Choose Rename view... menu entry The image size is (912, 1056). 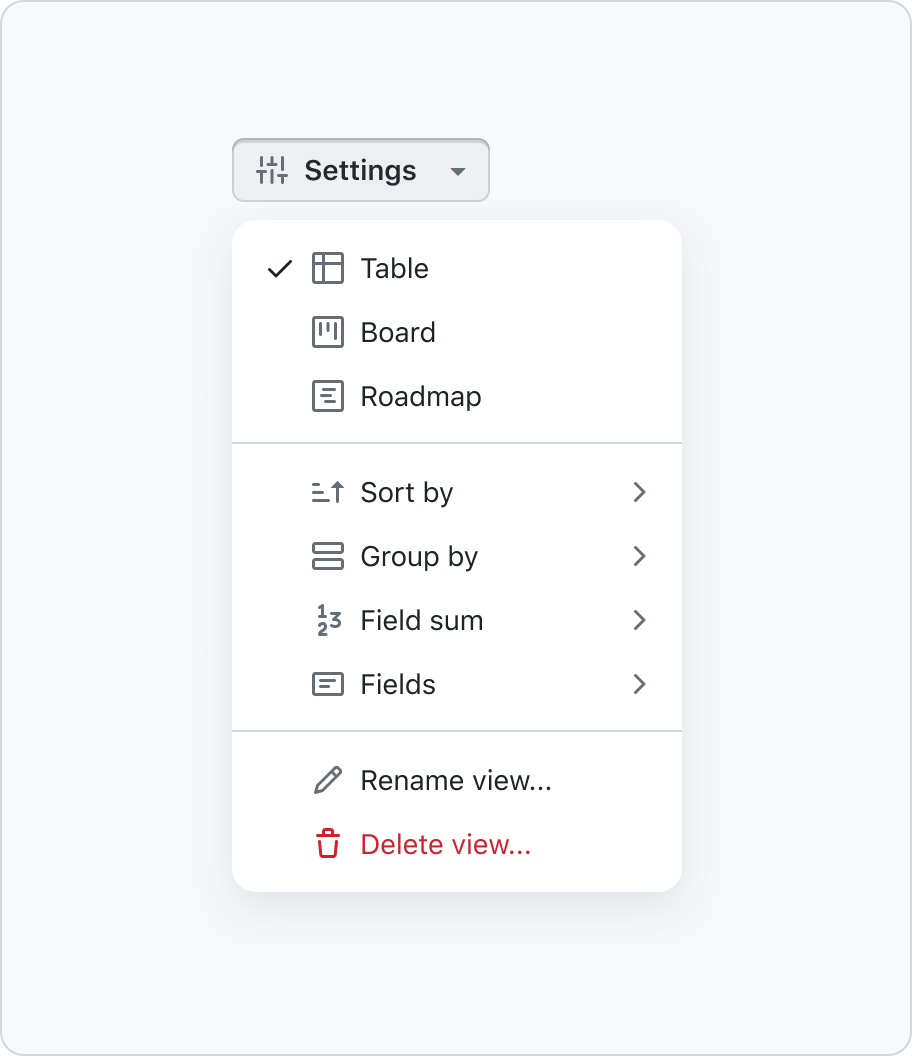tap(457, 780)
